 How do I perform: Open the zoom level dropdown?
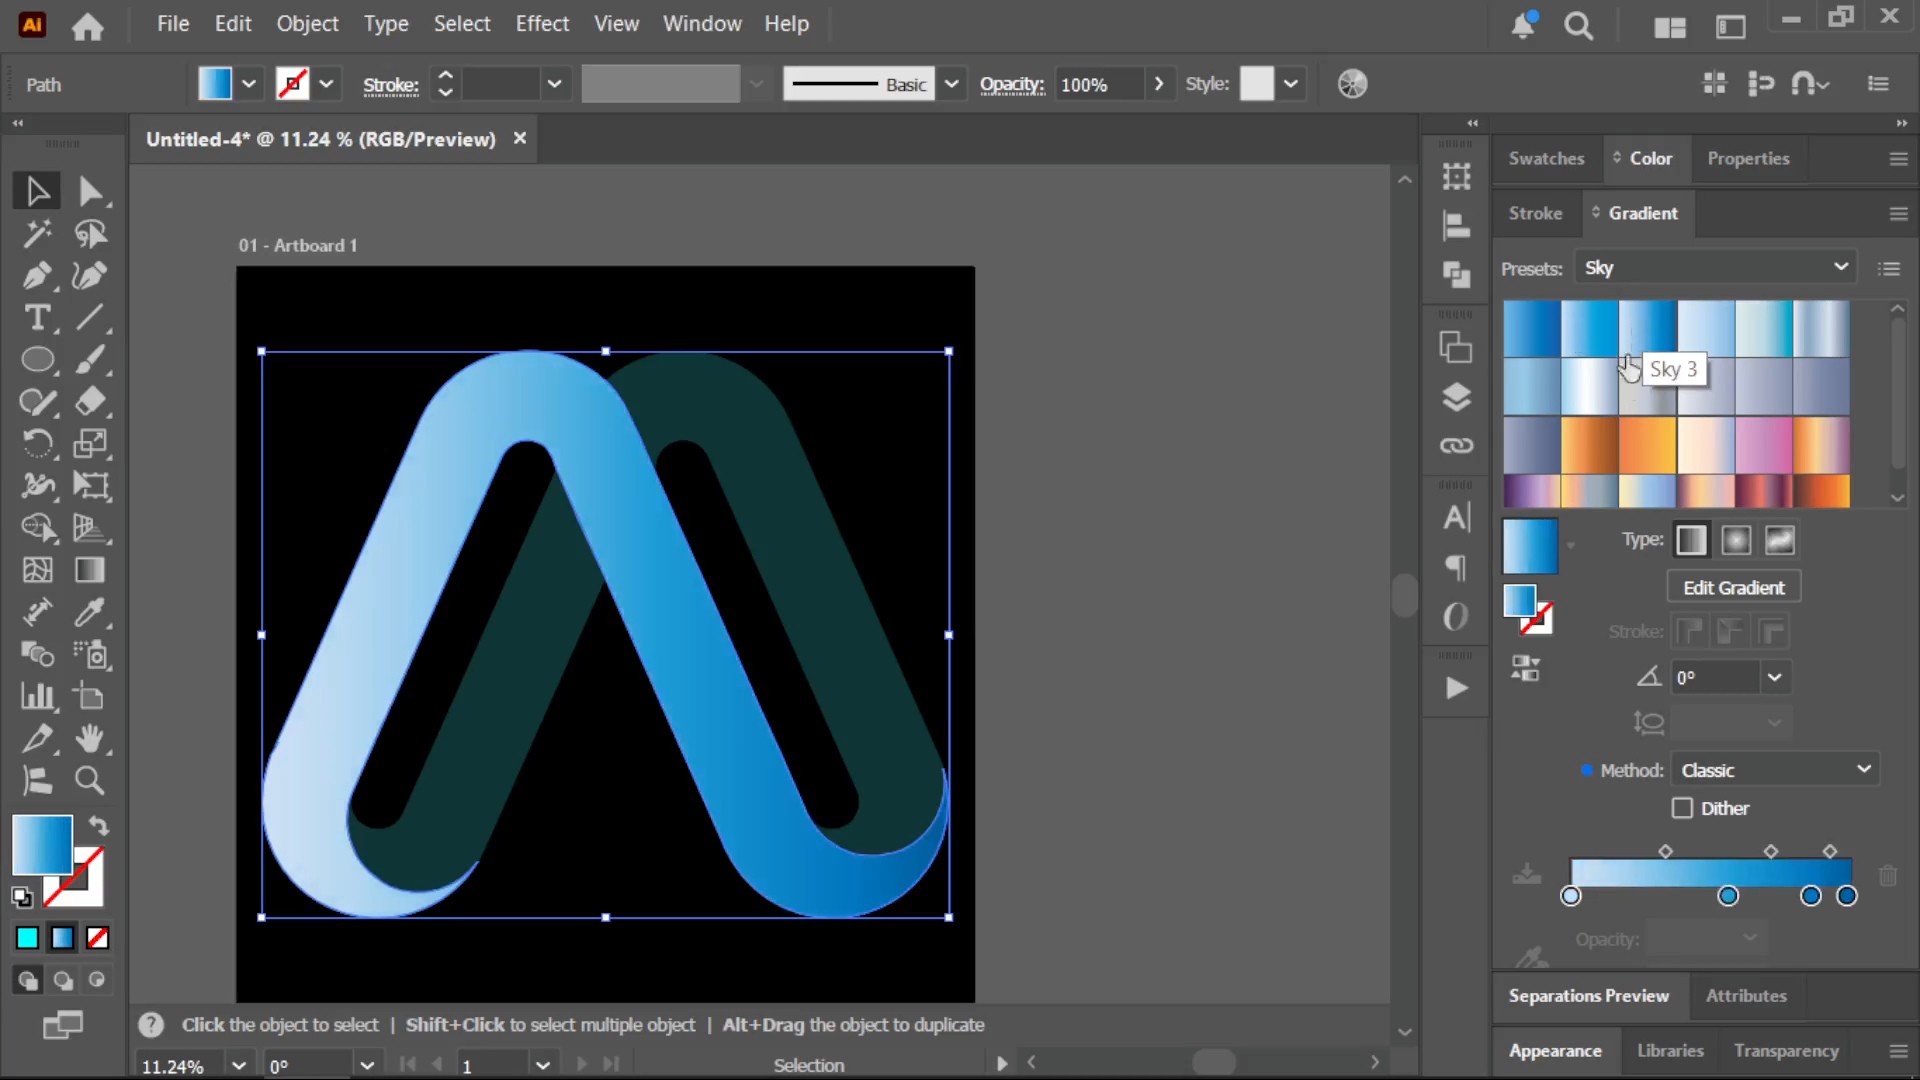tap(238, 1065)
